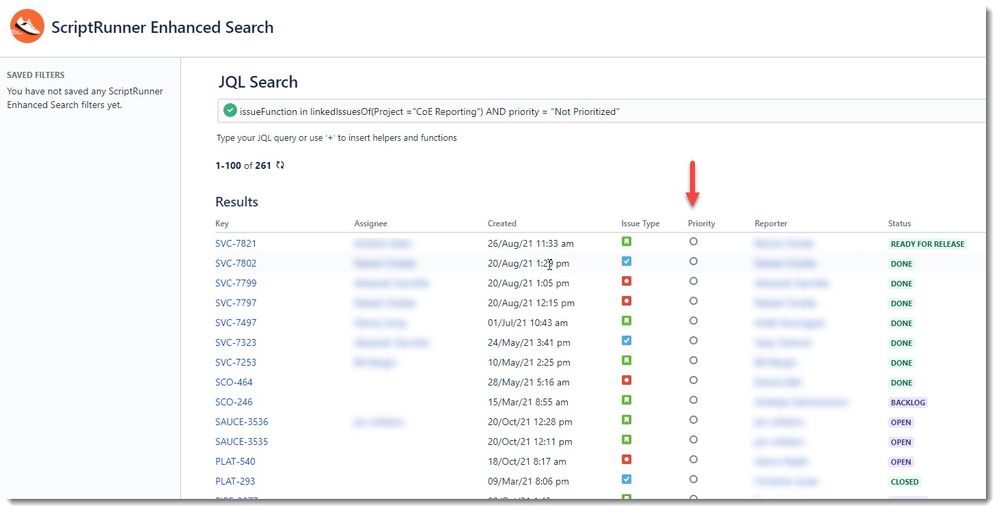Sort by the Status column header
Screen dimensions: 999x512
click(x=900, y=224)
